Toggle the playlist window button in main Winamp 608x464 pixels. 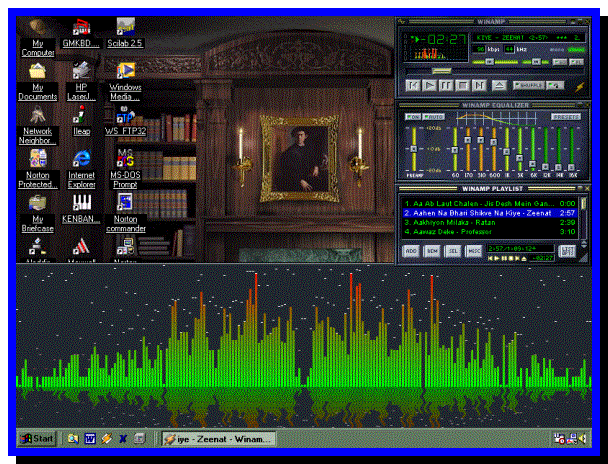click(x=576, y=62)
